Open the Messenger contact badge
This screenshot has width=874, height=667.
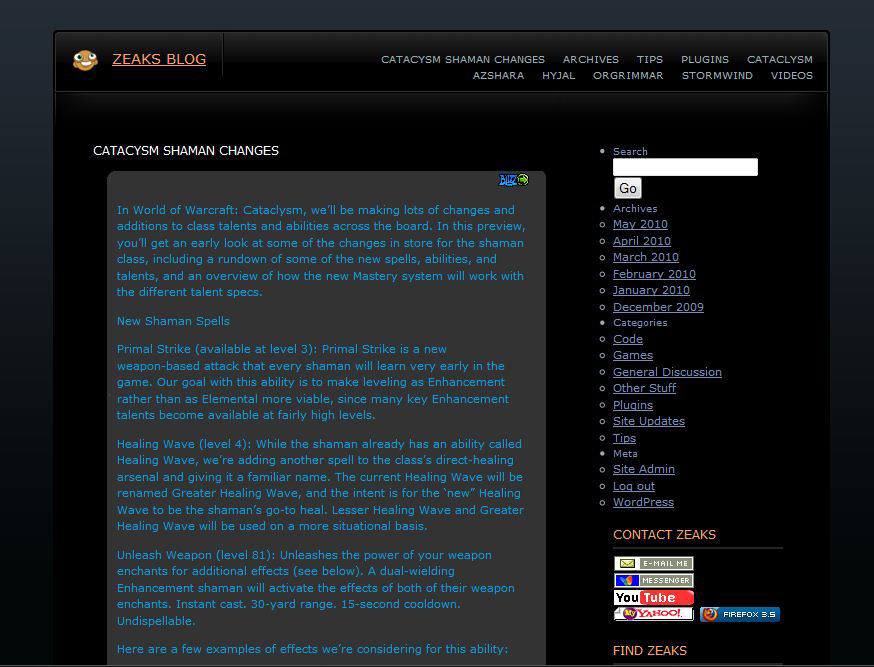pyautogui.click(x=654, y=580)
